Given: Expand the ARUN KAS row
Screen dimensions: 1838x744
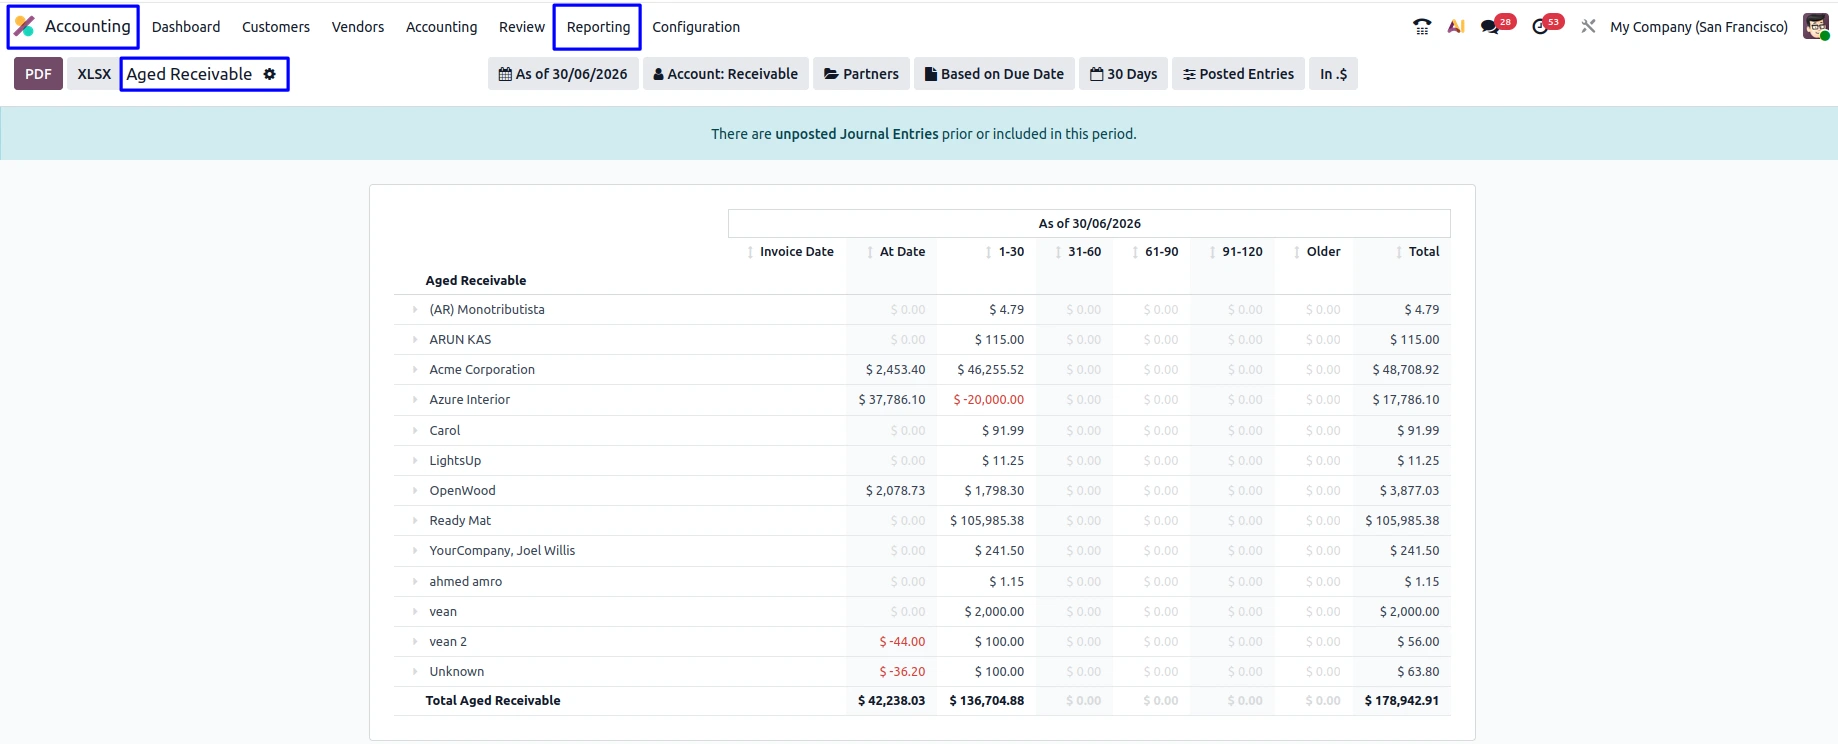Looking at the screenshot, I should tap(415, 340).
